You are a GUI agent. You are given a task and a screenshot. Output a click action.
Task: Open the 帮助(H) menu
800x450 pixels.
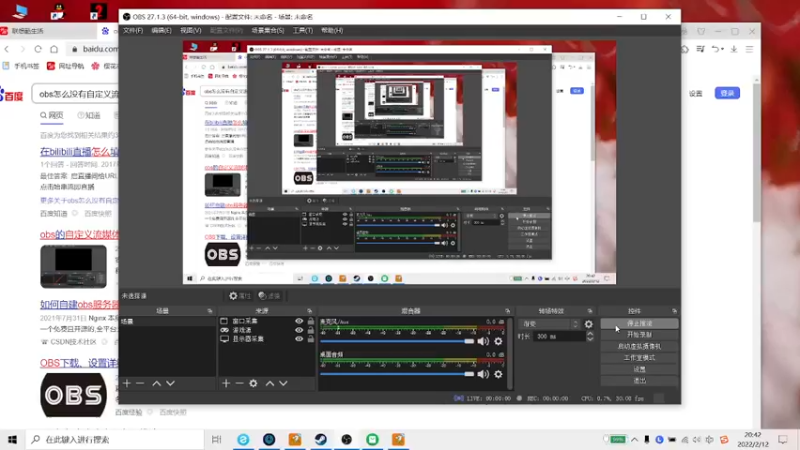332,31
